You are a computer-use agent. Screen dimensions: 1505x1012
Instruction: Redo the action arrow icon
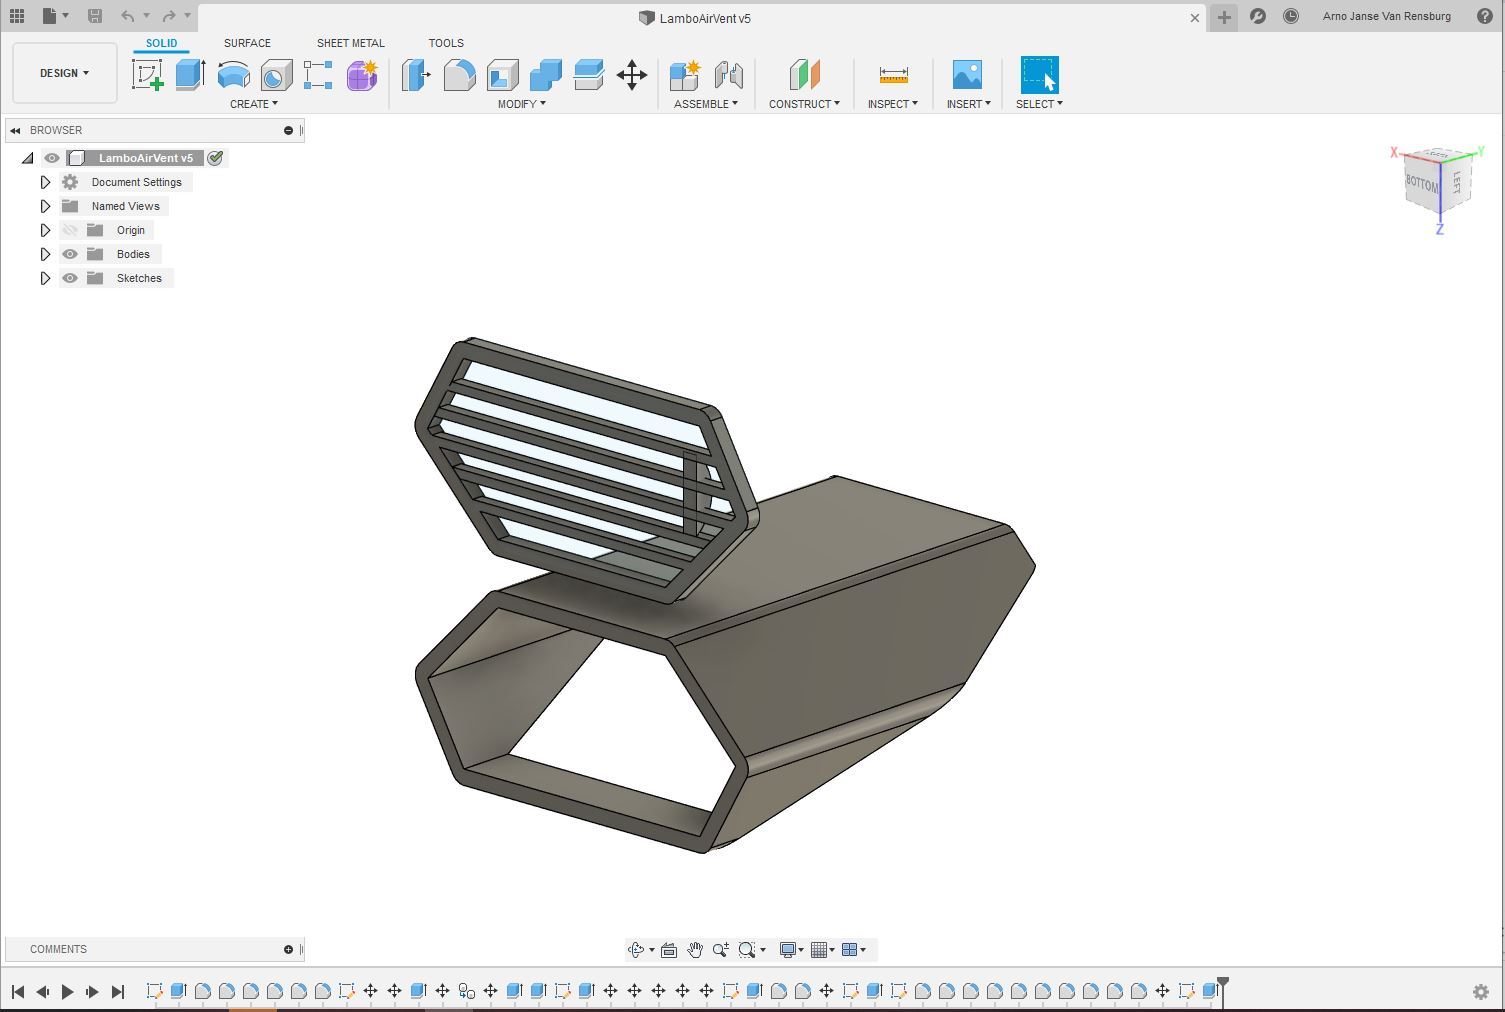(169, 16)
